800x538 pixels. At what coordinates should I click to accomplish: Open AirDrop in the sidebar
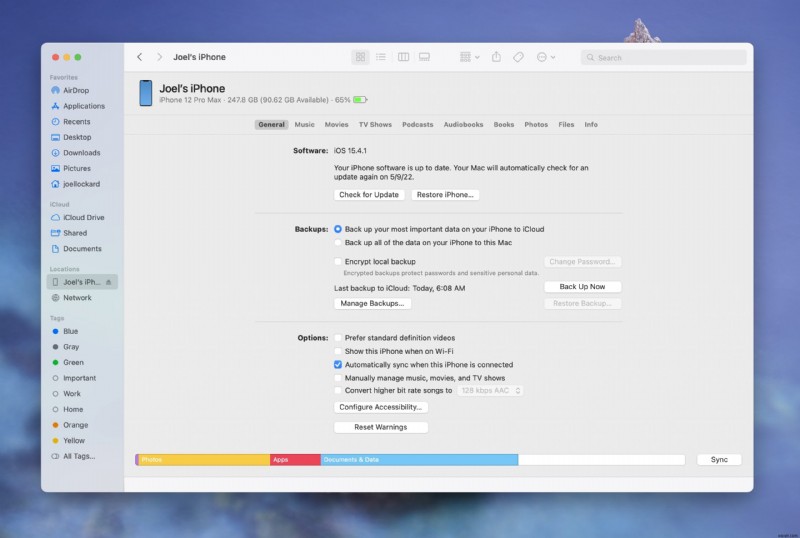point(76,90)
